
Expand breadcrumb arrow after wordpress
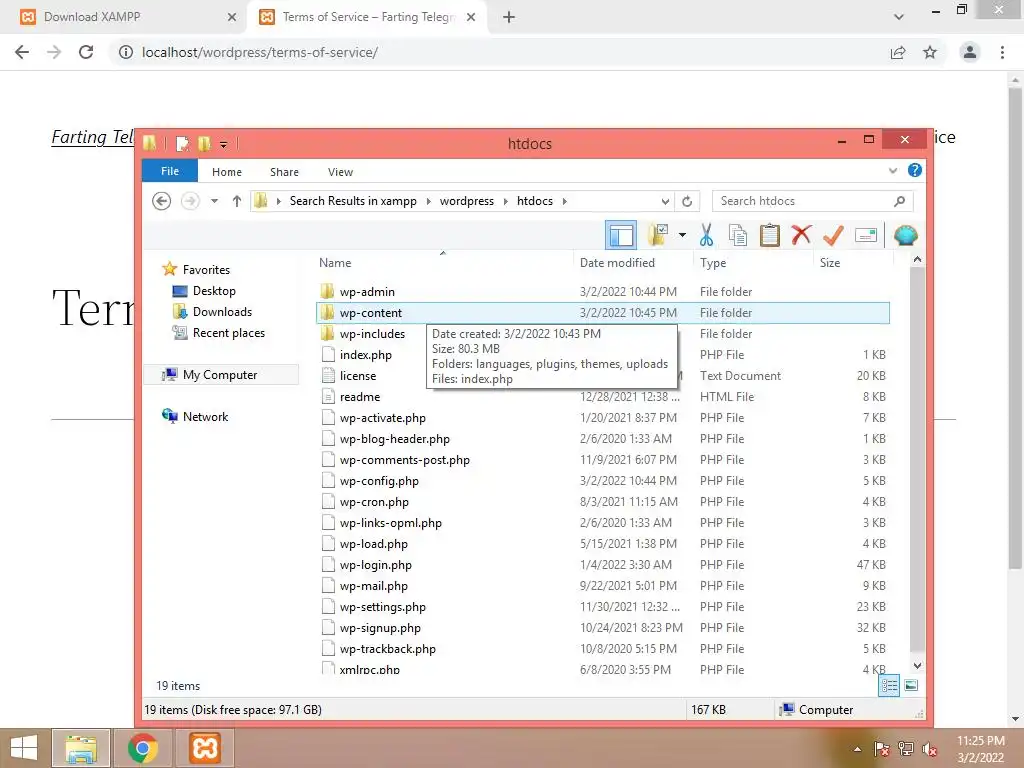click(x=505, y=201)
